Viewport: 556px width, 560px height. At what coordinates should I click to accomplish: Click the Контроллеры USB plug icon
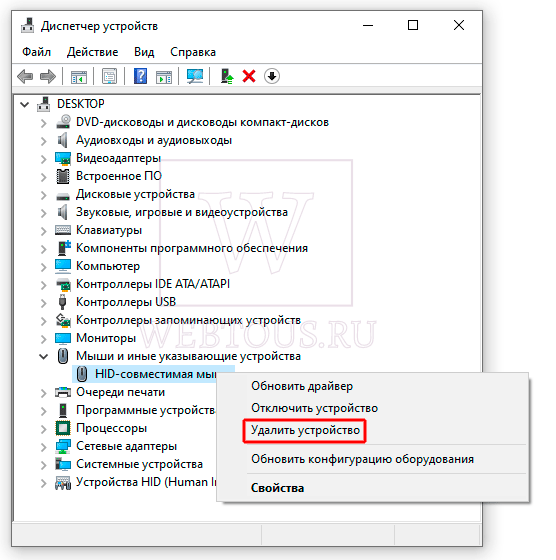tap(62, 302)
